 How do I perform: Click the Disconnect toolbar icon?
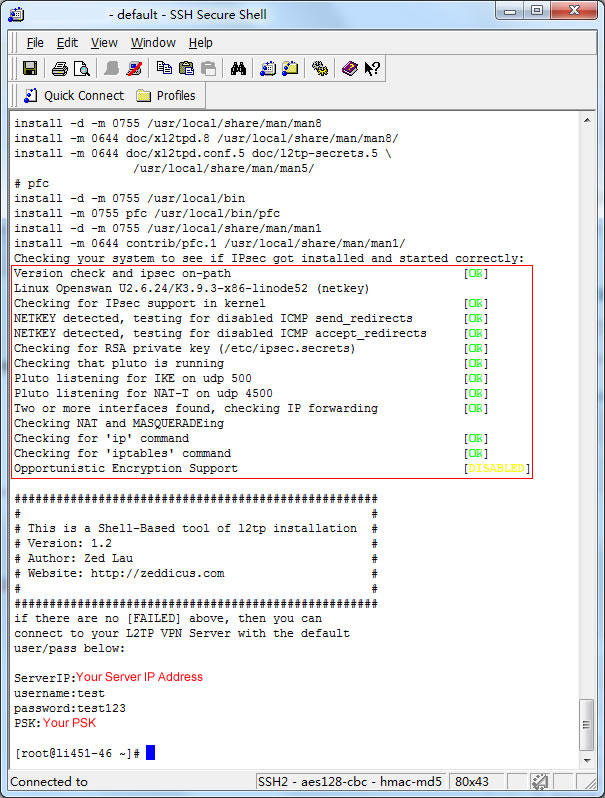(134, 68)
